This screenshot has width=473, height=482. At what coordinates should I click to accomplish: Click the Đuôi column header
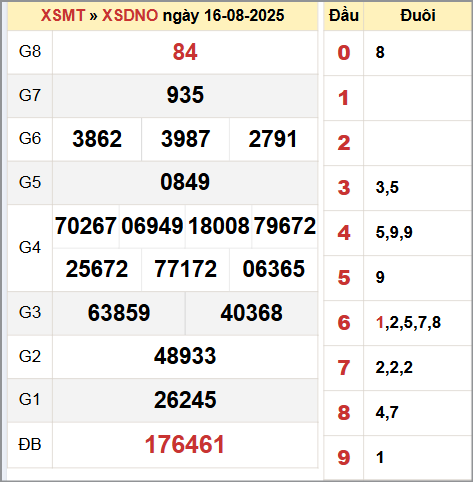[x=418, y=15]
